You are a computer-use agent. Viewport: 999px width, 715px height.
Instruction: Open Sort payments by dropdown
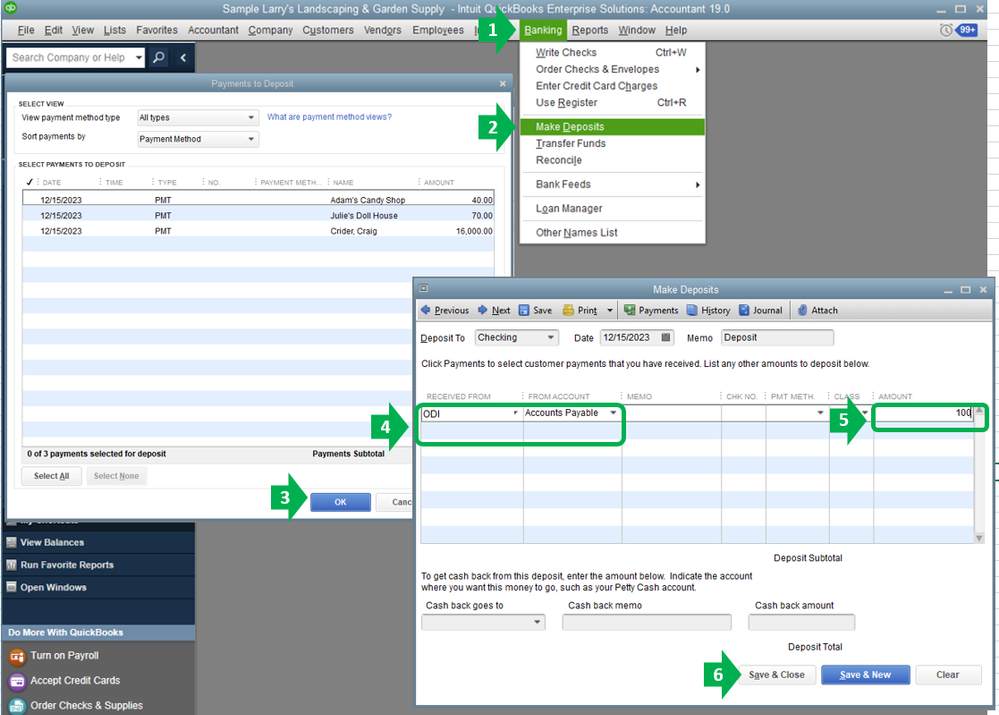click(198, 139)
